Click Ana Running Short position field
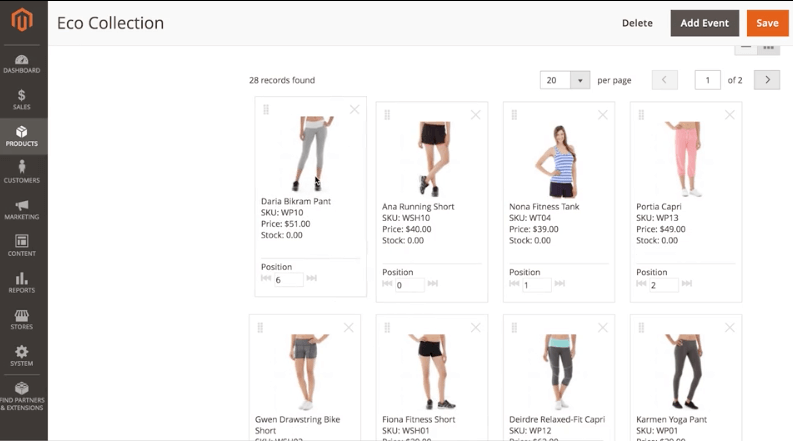The image size is (793, 441). click(410, 285)
